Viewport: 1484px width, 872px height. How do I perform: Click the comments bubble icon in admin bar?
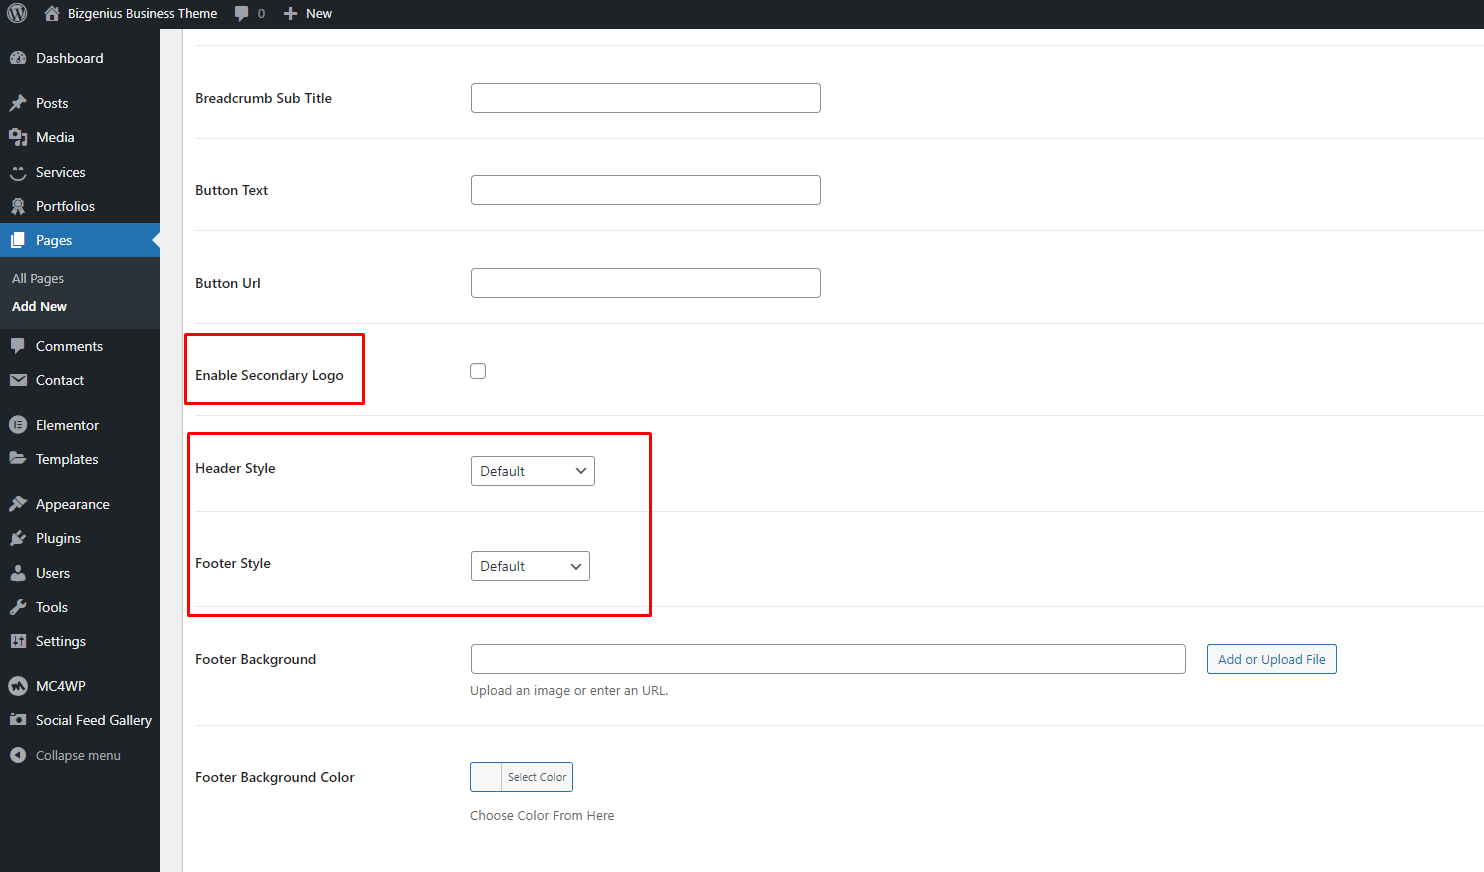[242, 13]
